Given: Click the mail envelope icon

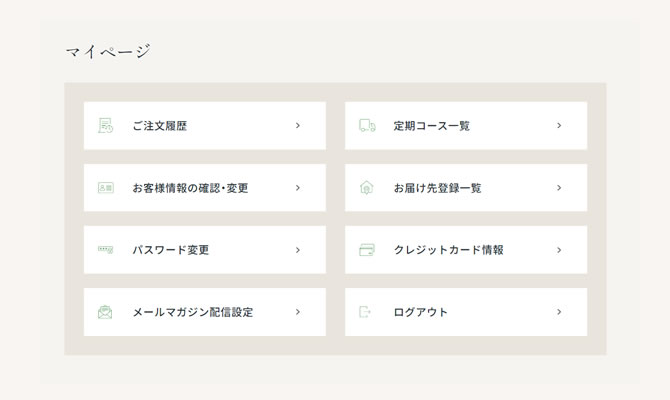Looking at the screenshot, I should (x=105, y=312).
